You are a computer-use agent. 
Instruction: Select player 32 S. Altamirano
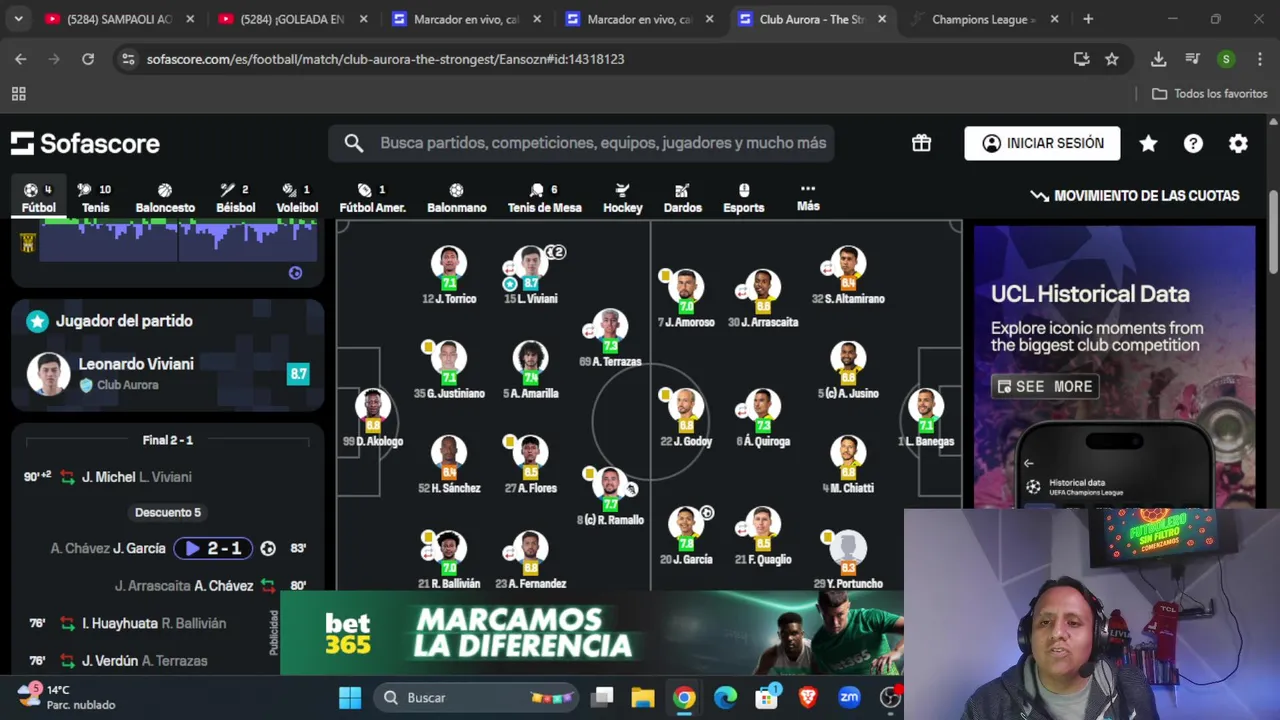tap(848, 275)
